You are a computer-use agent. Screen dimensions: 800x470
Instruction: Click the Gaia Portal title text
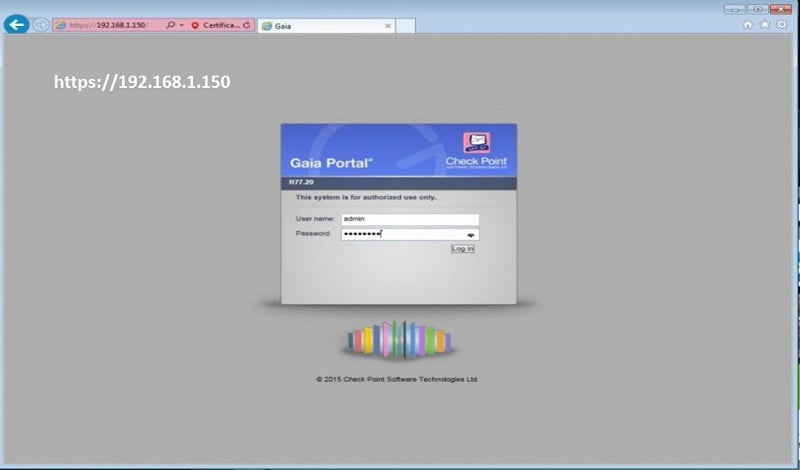point(331,163)
